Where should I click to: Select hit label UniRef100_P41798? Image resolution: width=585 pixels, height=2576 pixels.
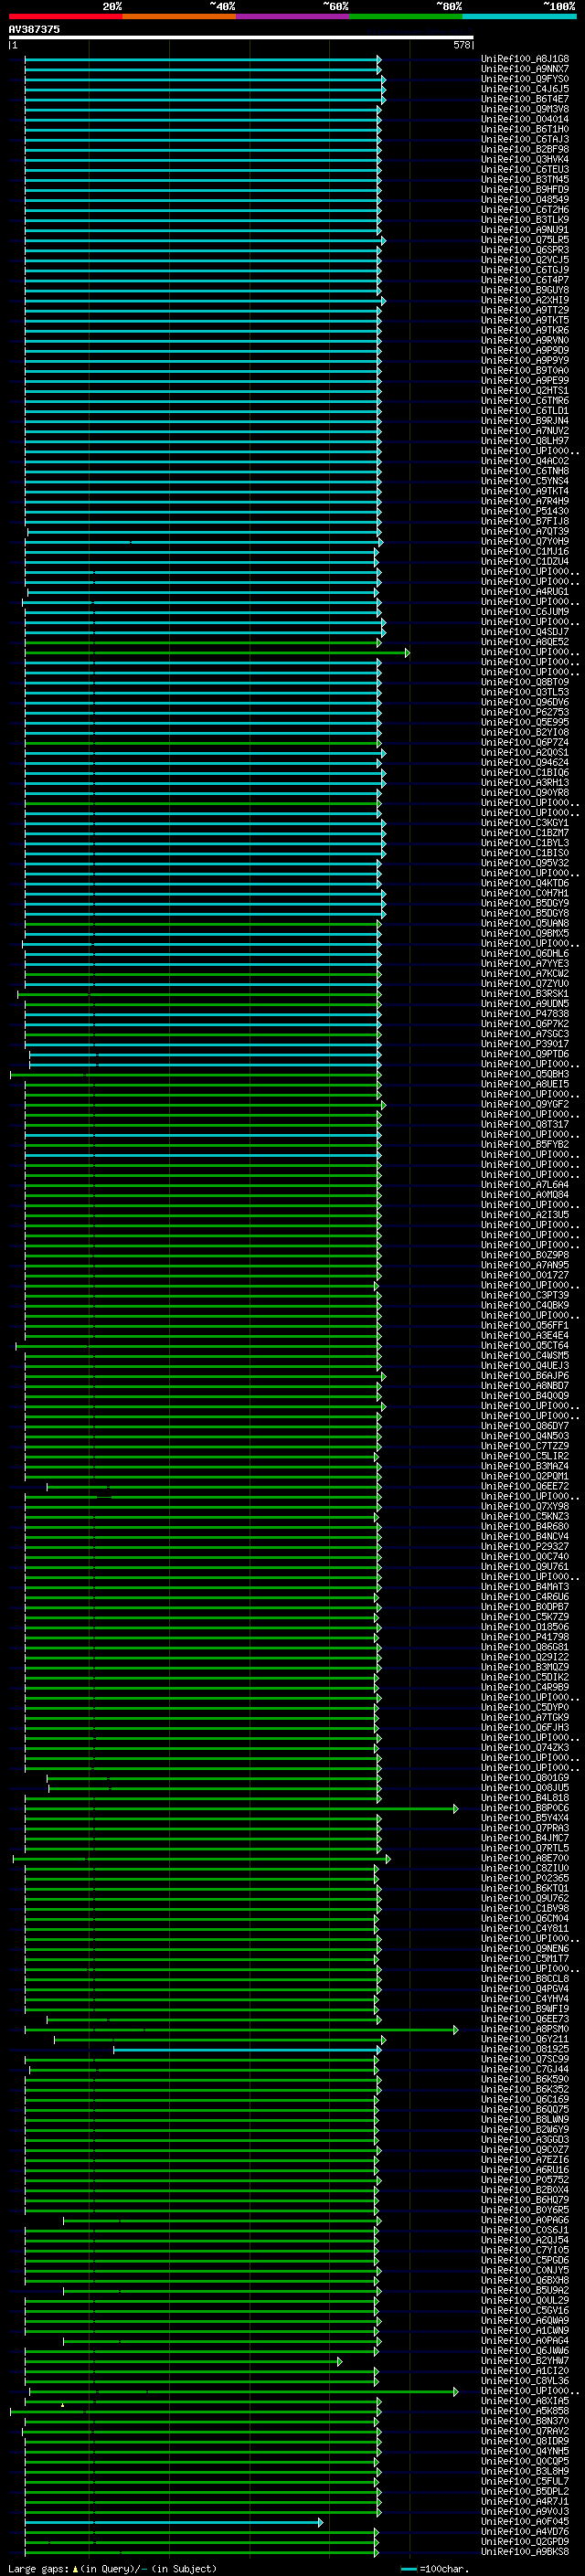point(525,1637)
